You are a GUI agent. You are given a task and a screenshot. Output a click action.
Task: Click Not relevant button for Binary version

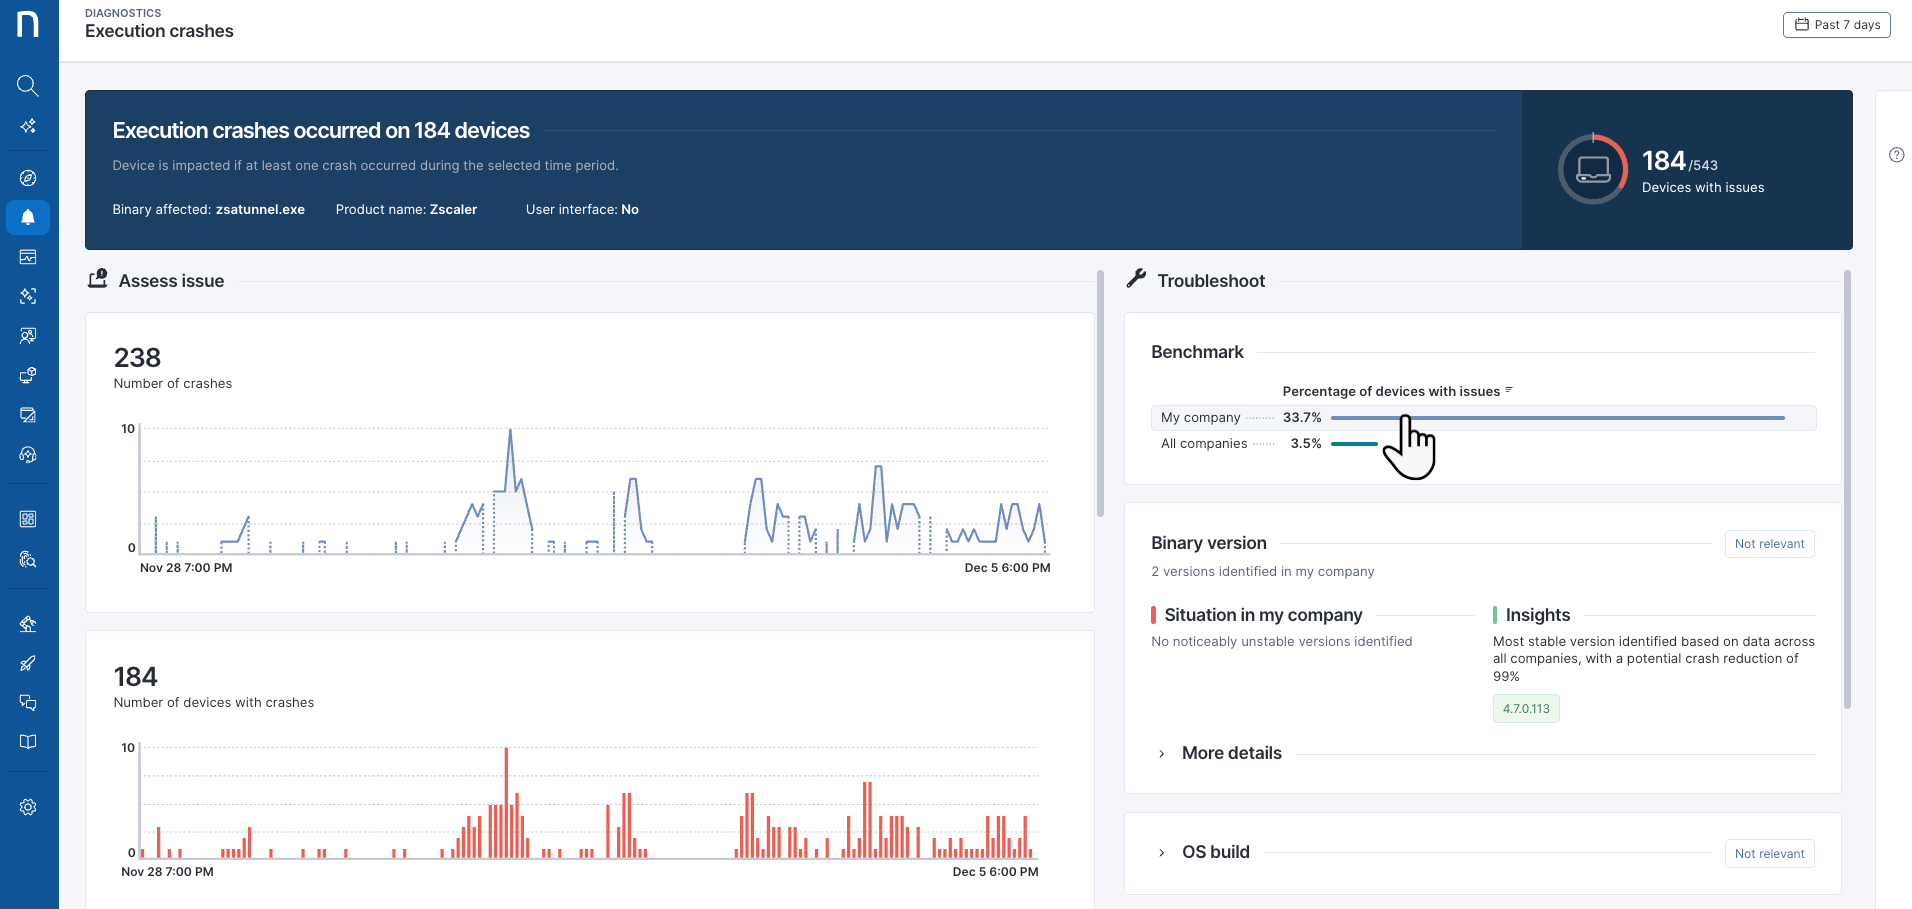(x=1768, y=544)
